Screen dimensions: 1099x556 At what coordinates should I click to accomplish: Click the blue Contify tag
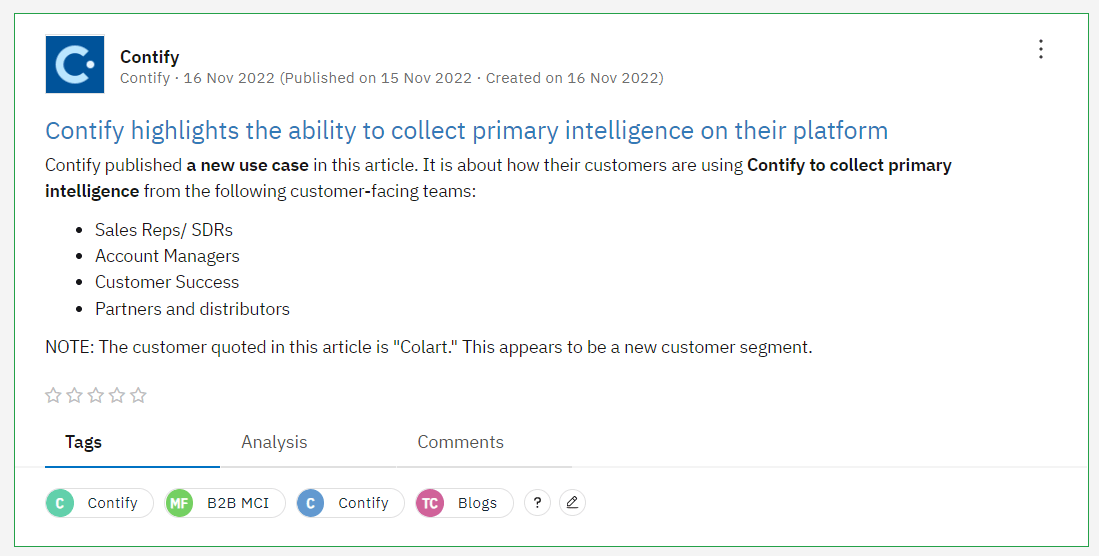tap(350, 503)
